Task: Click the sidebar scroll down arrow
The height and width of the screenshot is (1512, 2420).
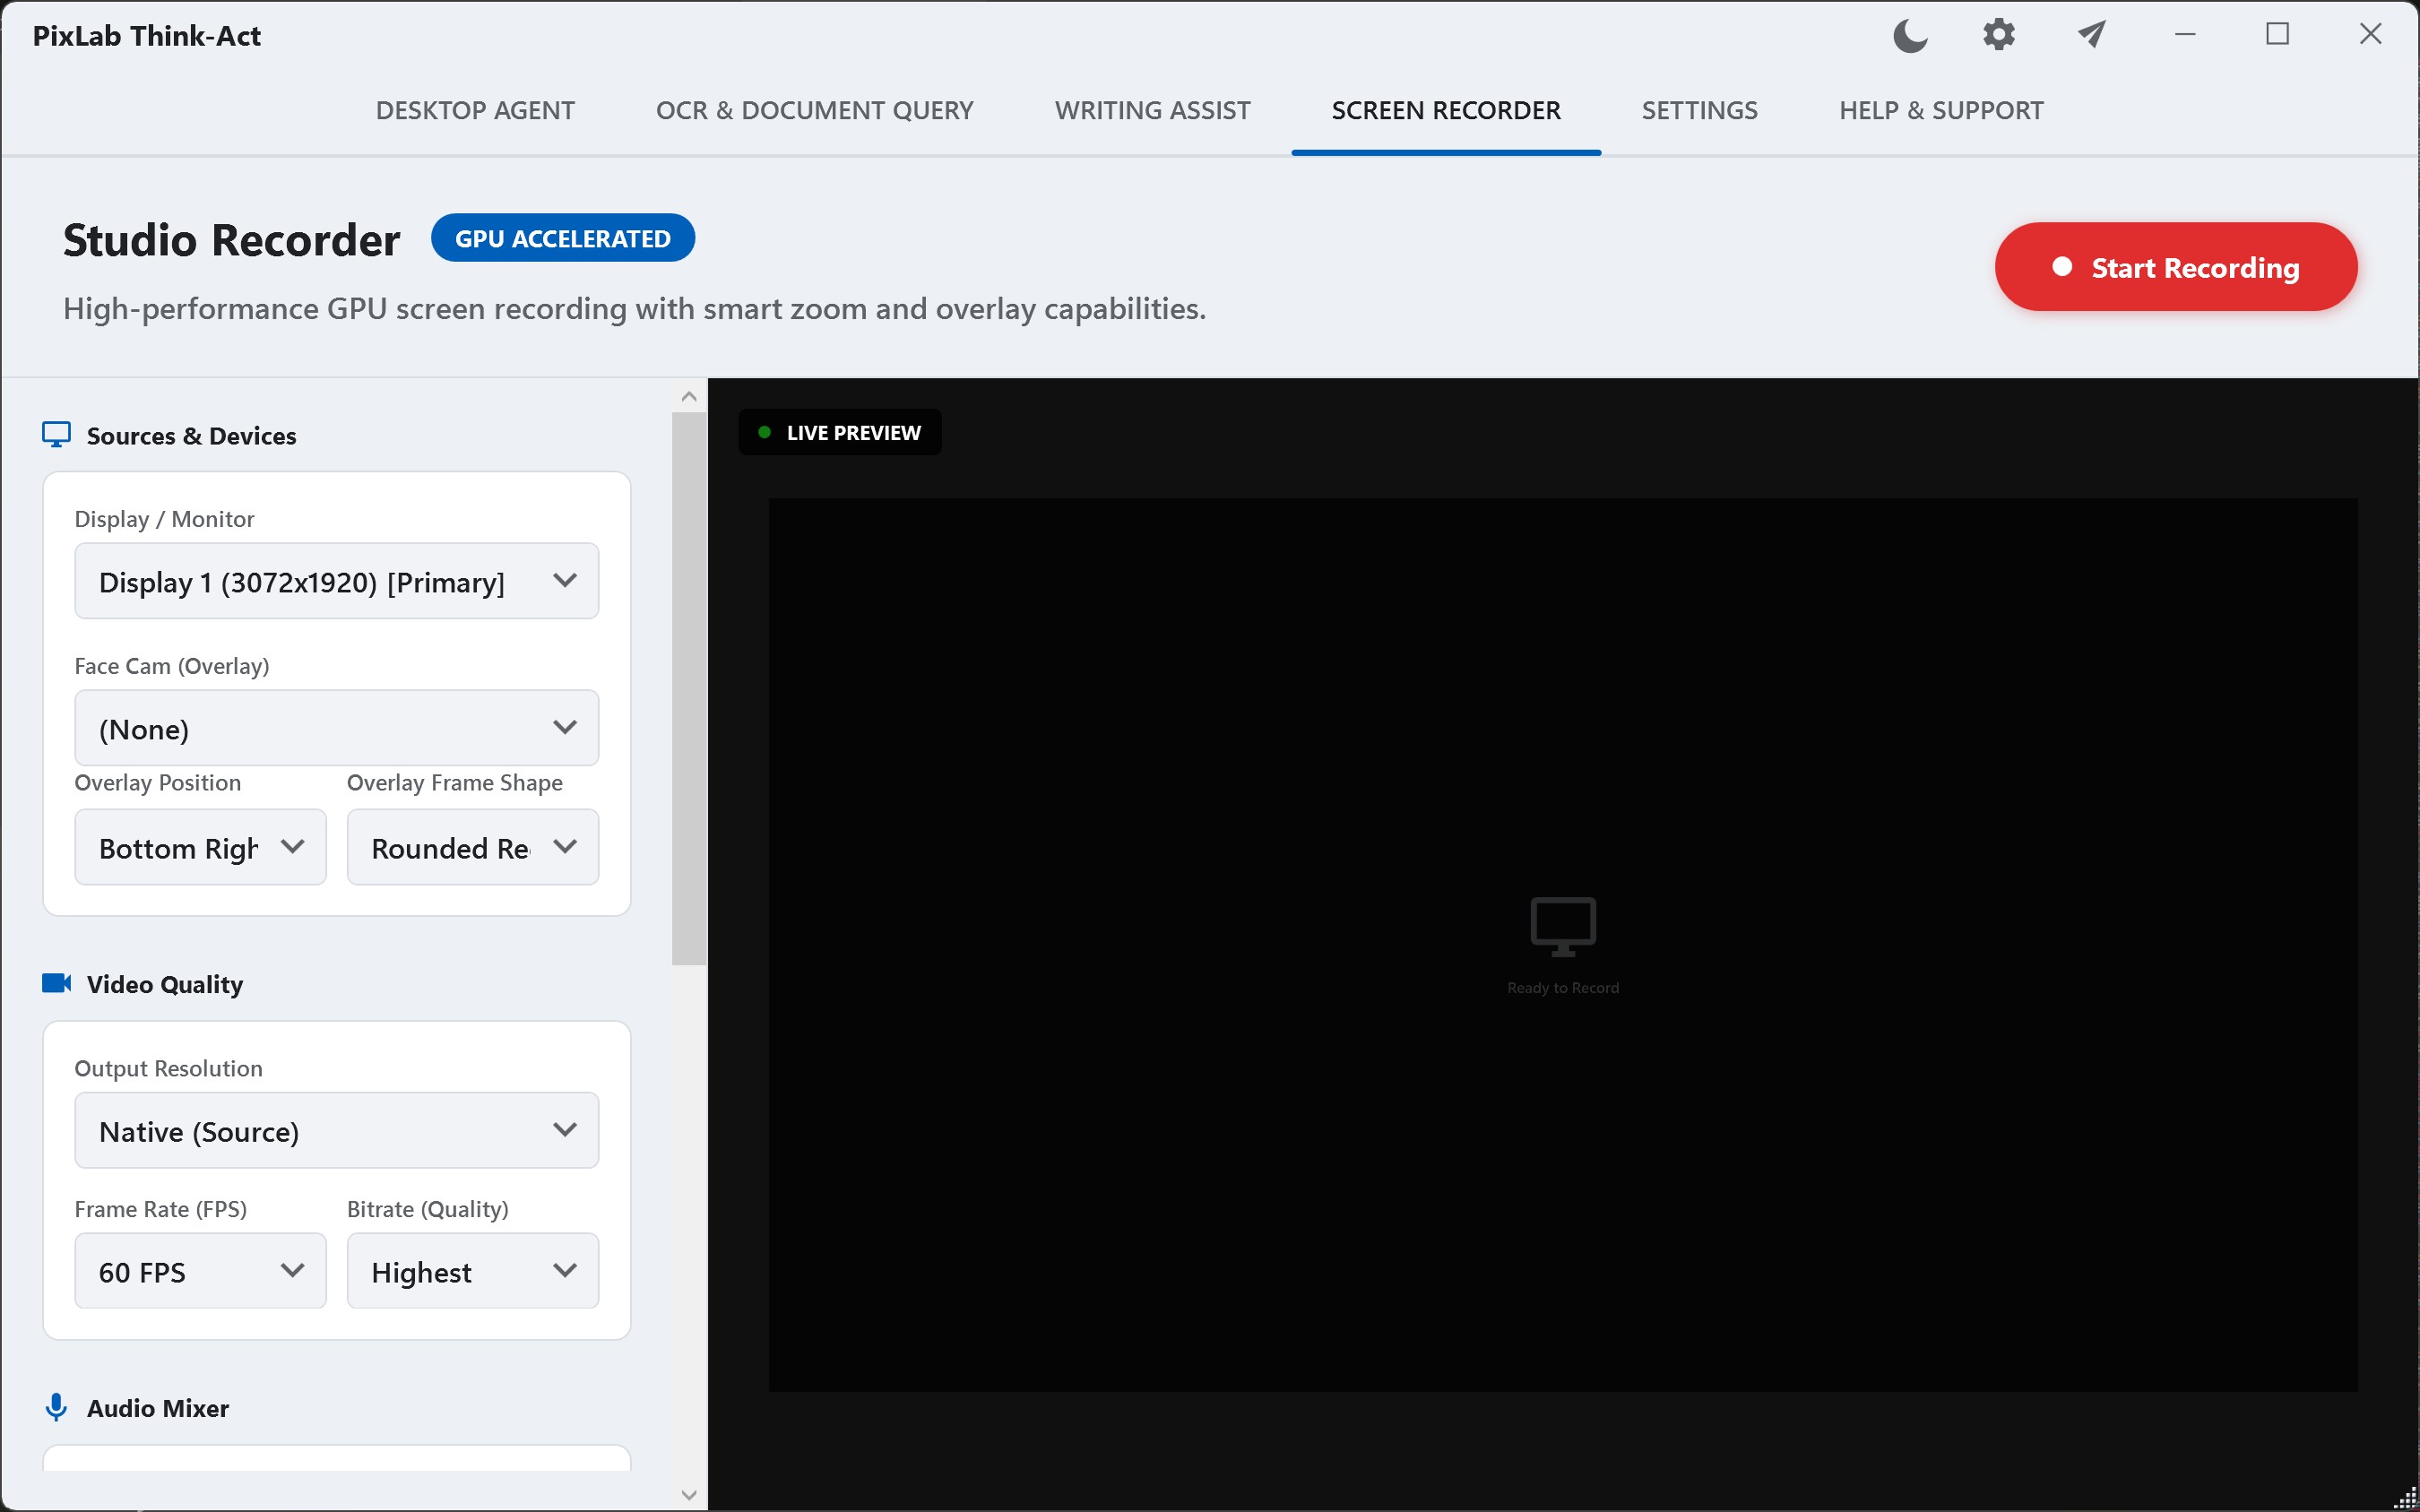Action: point(689,1495)
